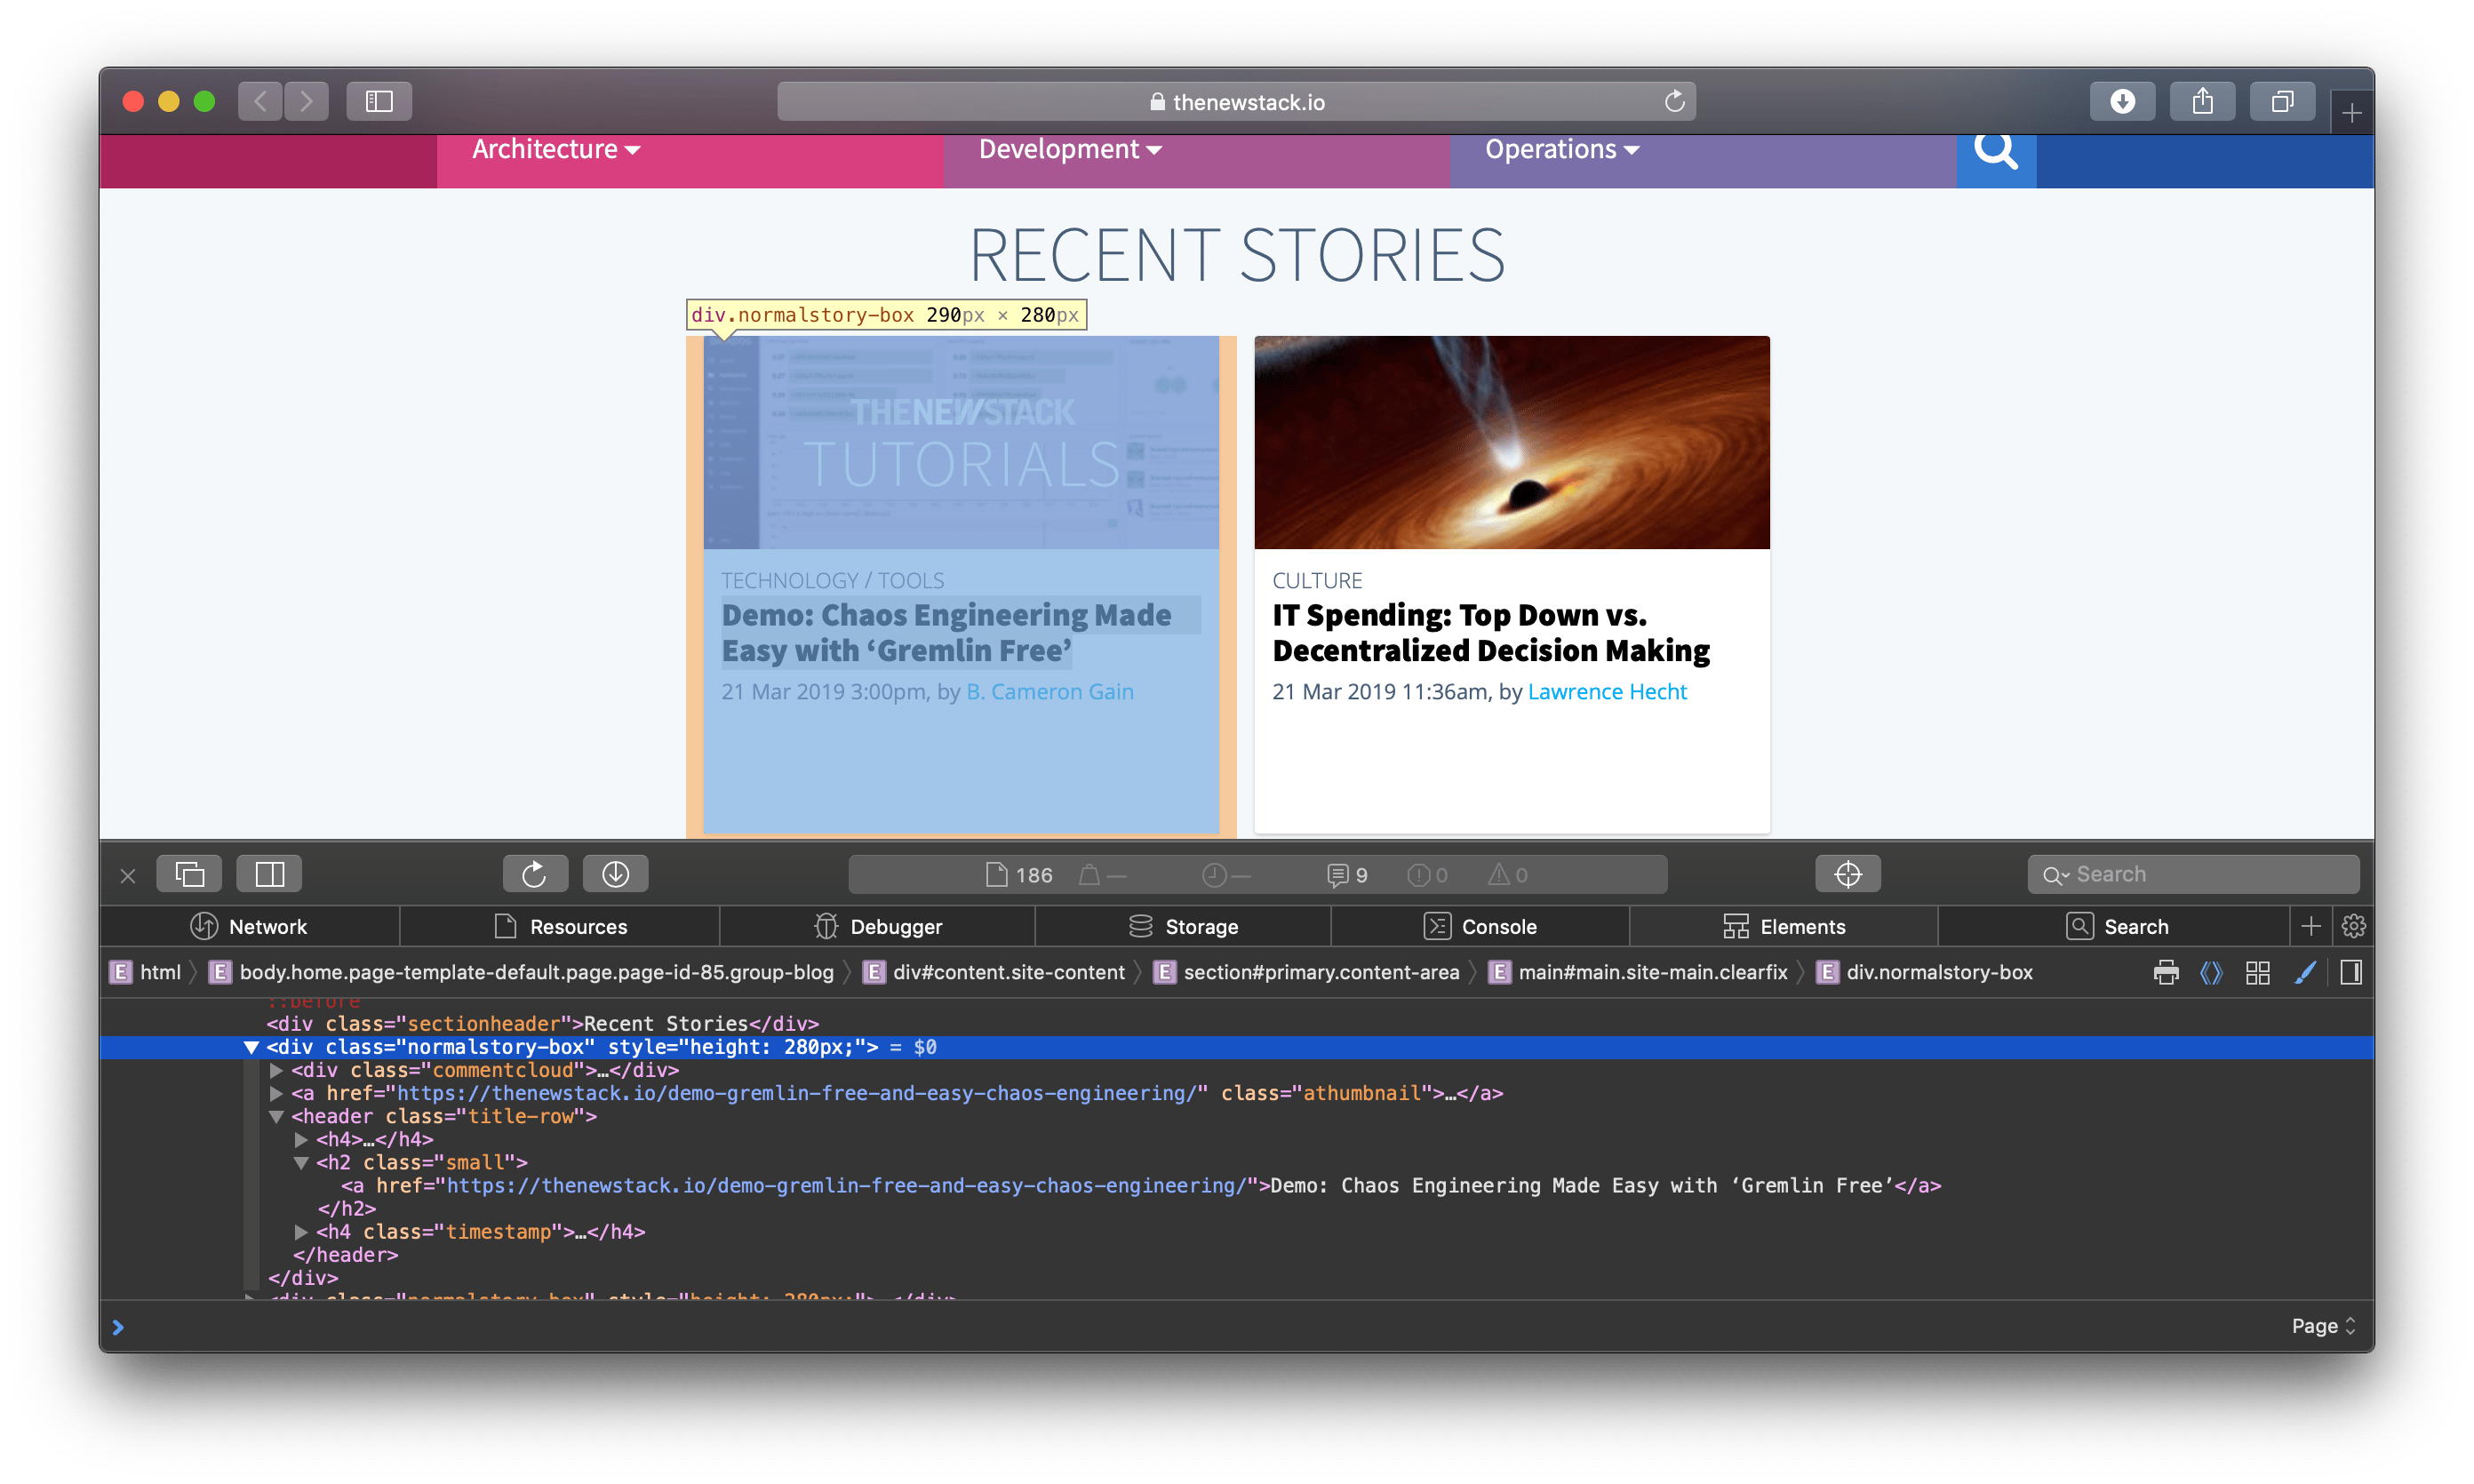The image size is (2474, 1484).
Task: Click the zero warnings indicator
Action: (x=1507, y=875)
